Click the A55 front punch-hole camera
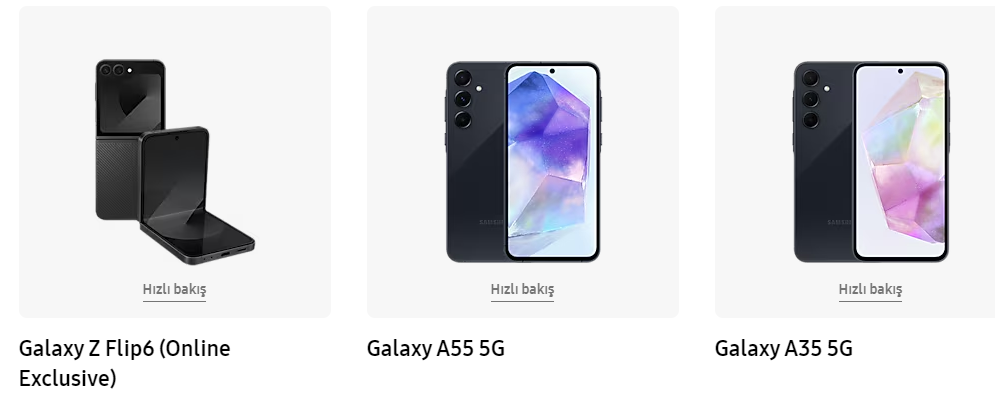995x406 pixels. coord(552,71)
